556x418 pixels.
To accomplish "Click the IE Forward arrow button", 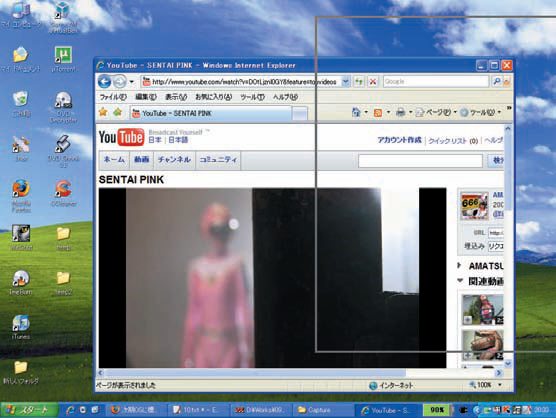I will pyautogui.click(x=119, y=82).
